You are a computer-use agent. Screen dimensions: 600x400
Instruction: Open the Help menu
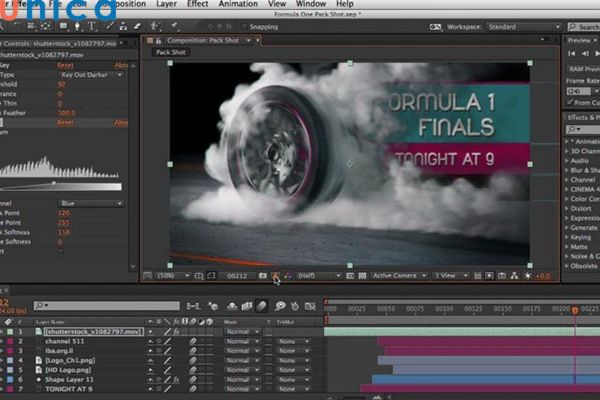coord(345,4)
